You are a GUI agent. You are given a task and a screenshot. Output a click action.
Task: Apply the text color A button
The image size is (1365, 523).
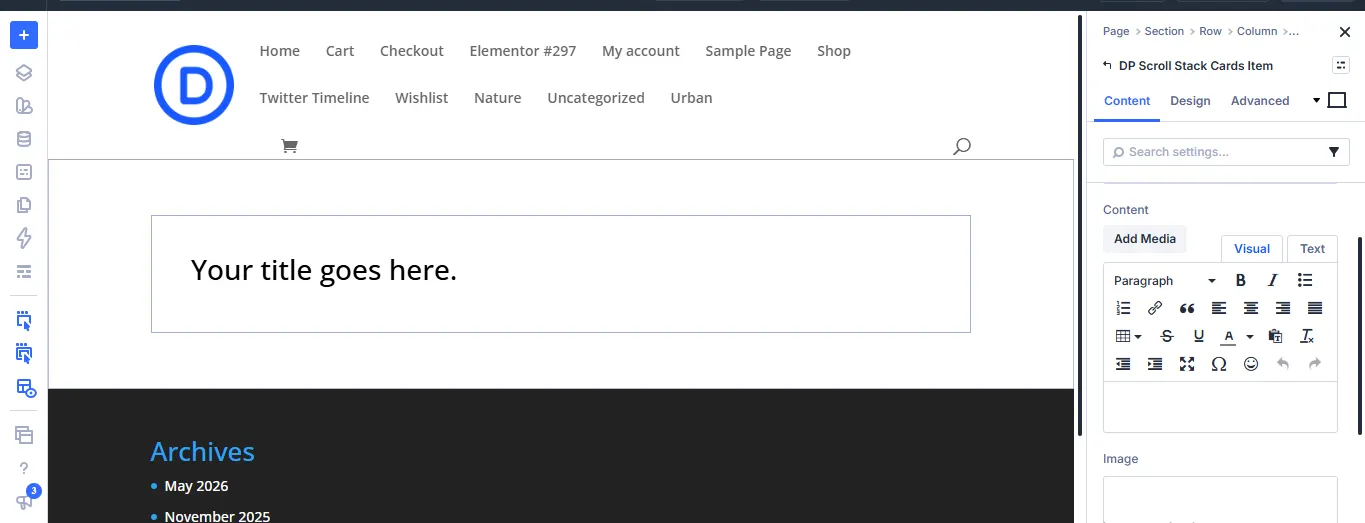click(x=1228, y=336)
